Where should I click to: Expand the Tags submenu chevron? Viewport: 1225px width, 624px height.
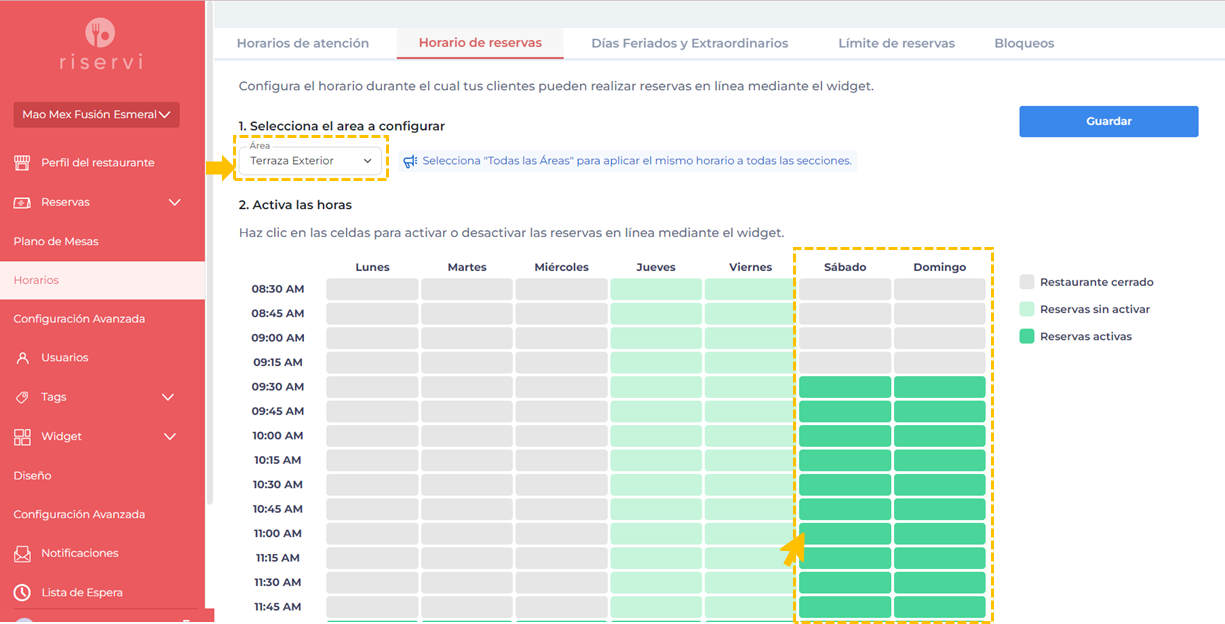pyautogui.click(x=168, y=397)
